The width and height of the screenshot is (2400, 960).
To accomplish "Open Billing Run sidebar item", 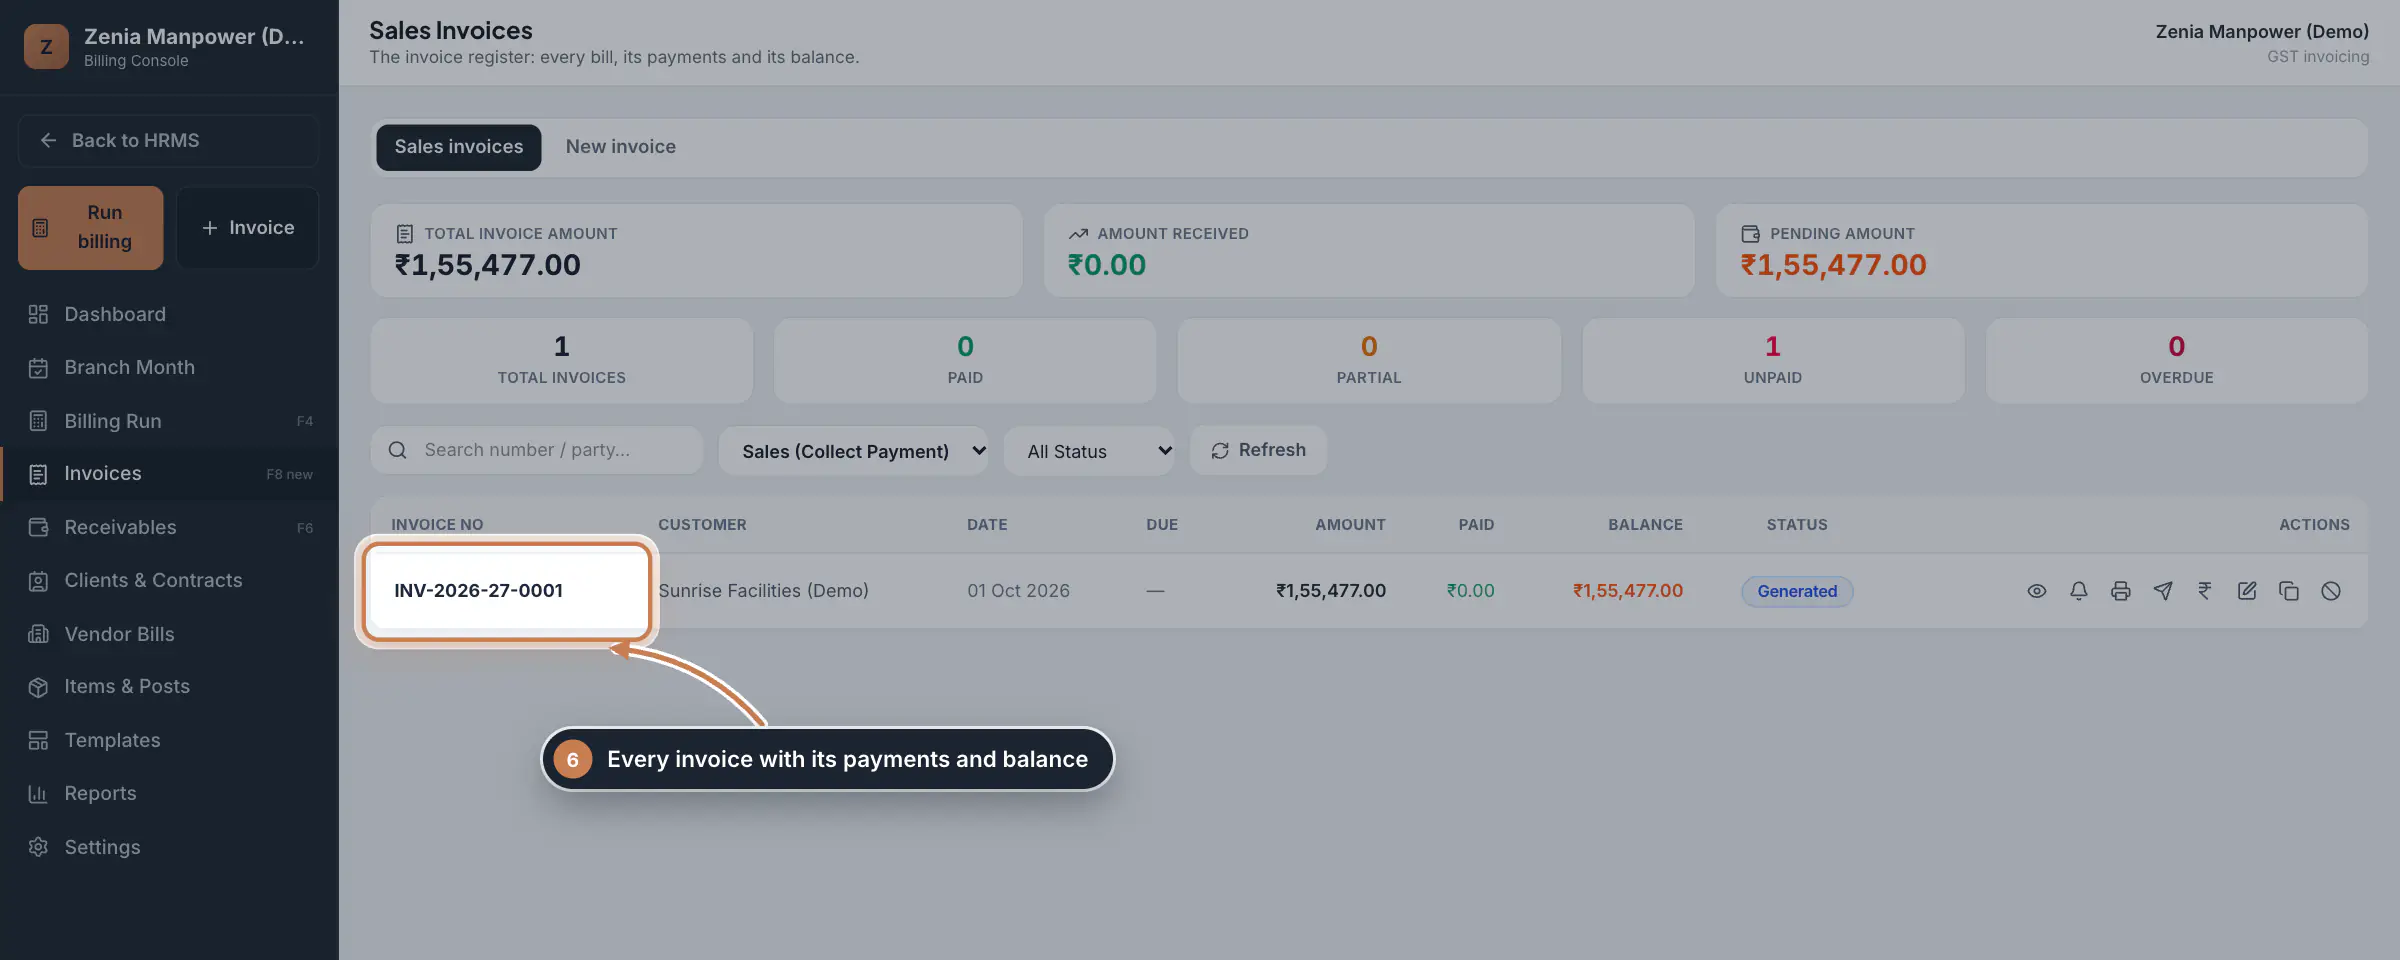I will 169,421.
